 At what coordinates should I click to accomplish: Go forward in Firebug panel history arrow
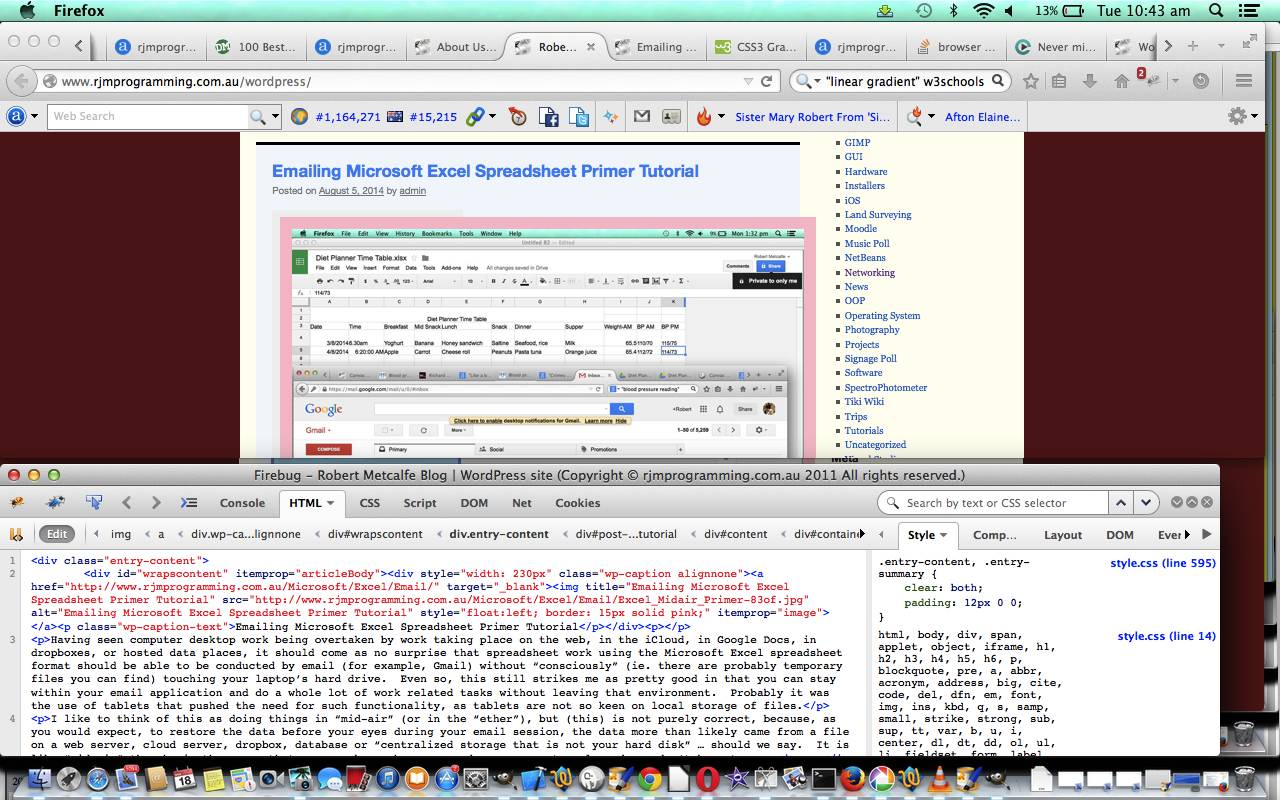pos(156,503)
